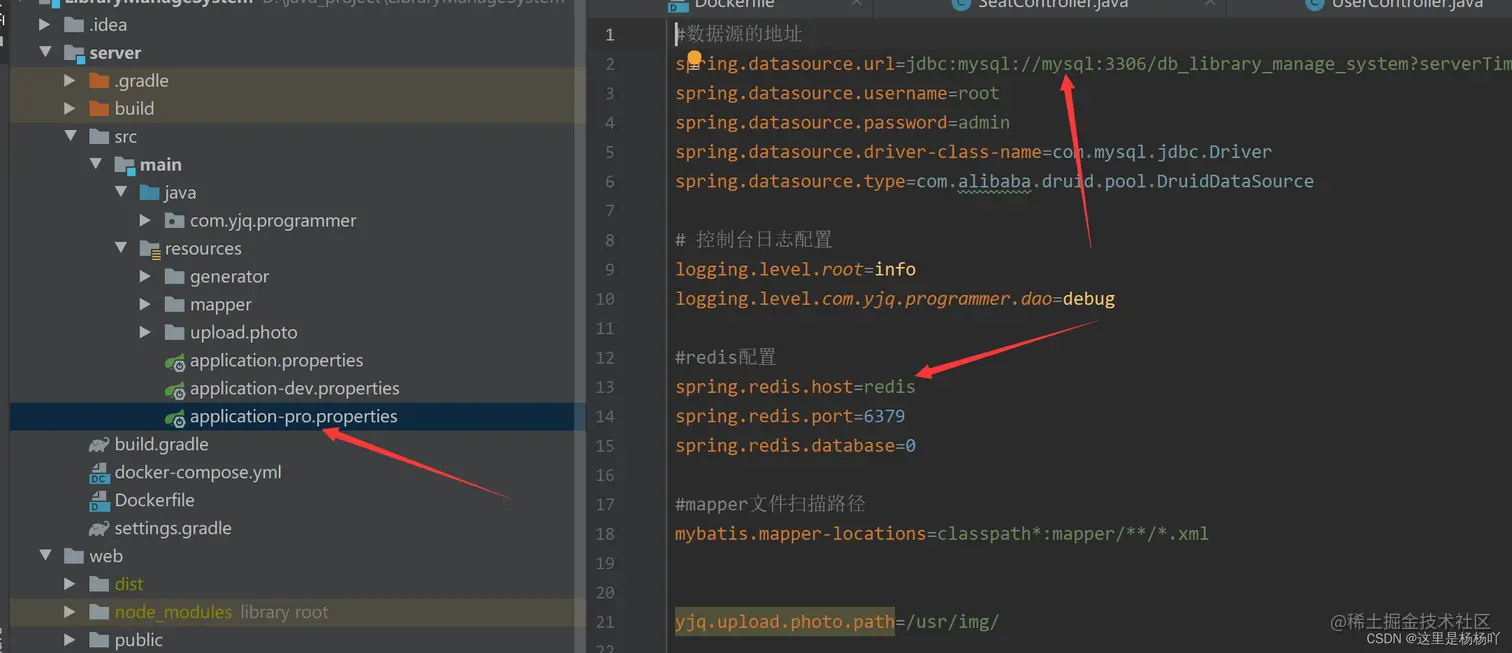The height and width of the screenshot is (653, 1512).
Task: Click gutter line number 18
Action: [x=605, y=534]
